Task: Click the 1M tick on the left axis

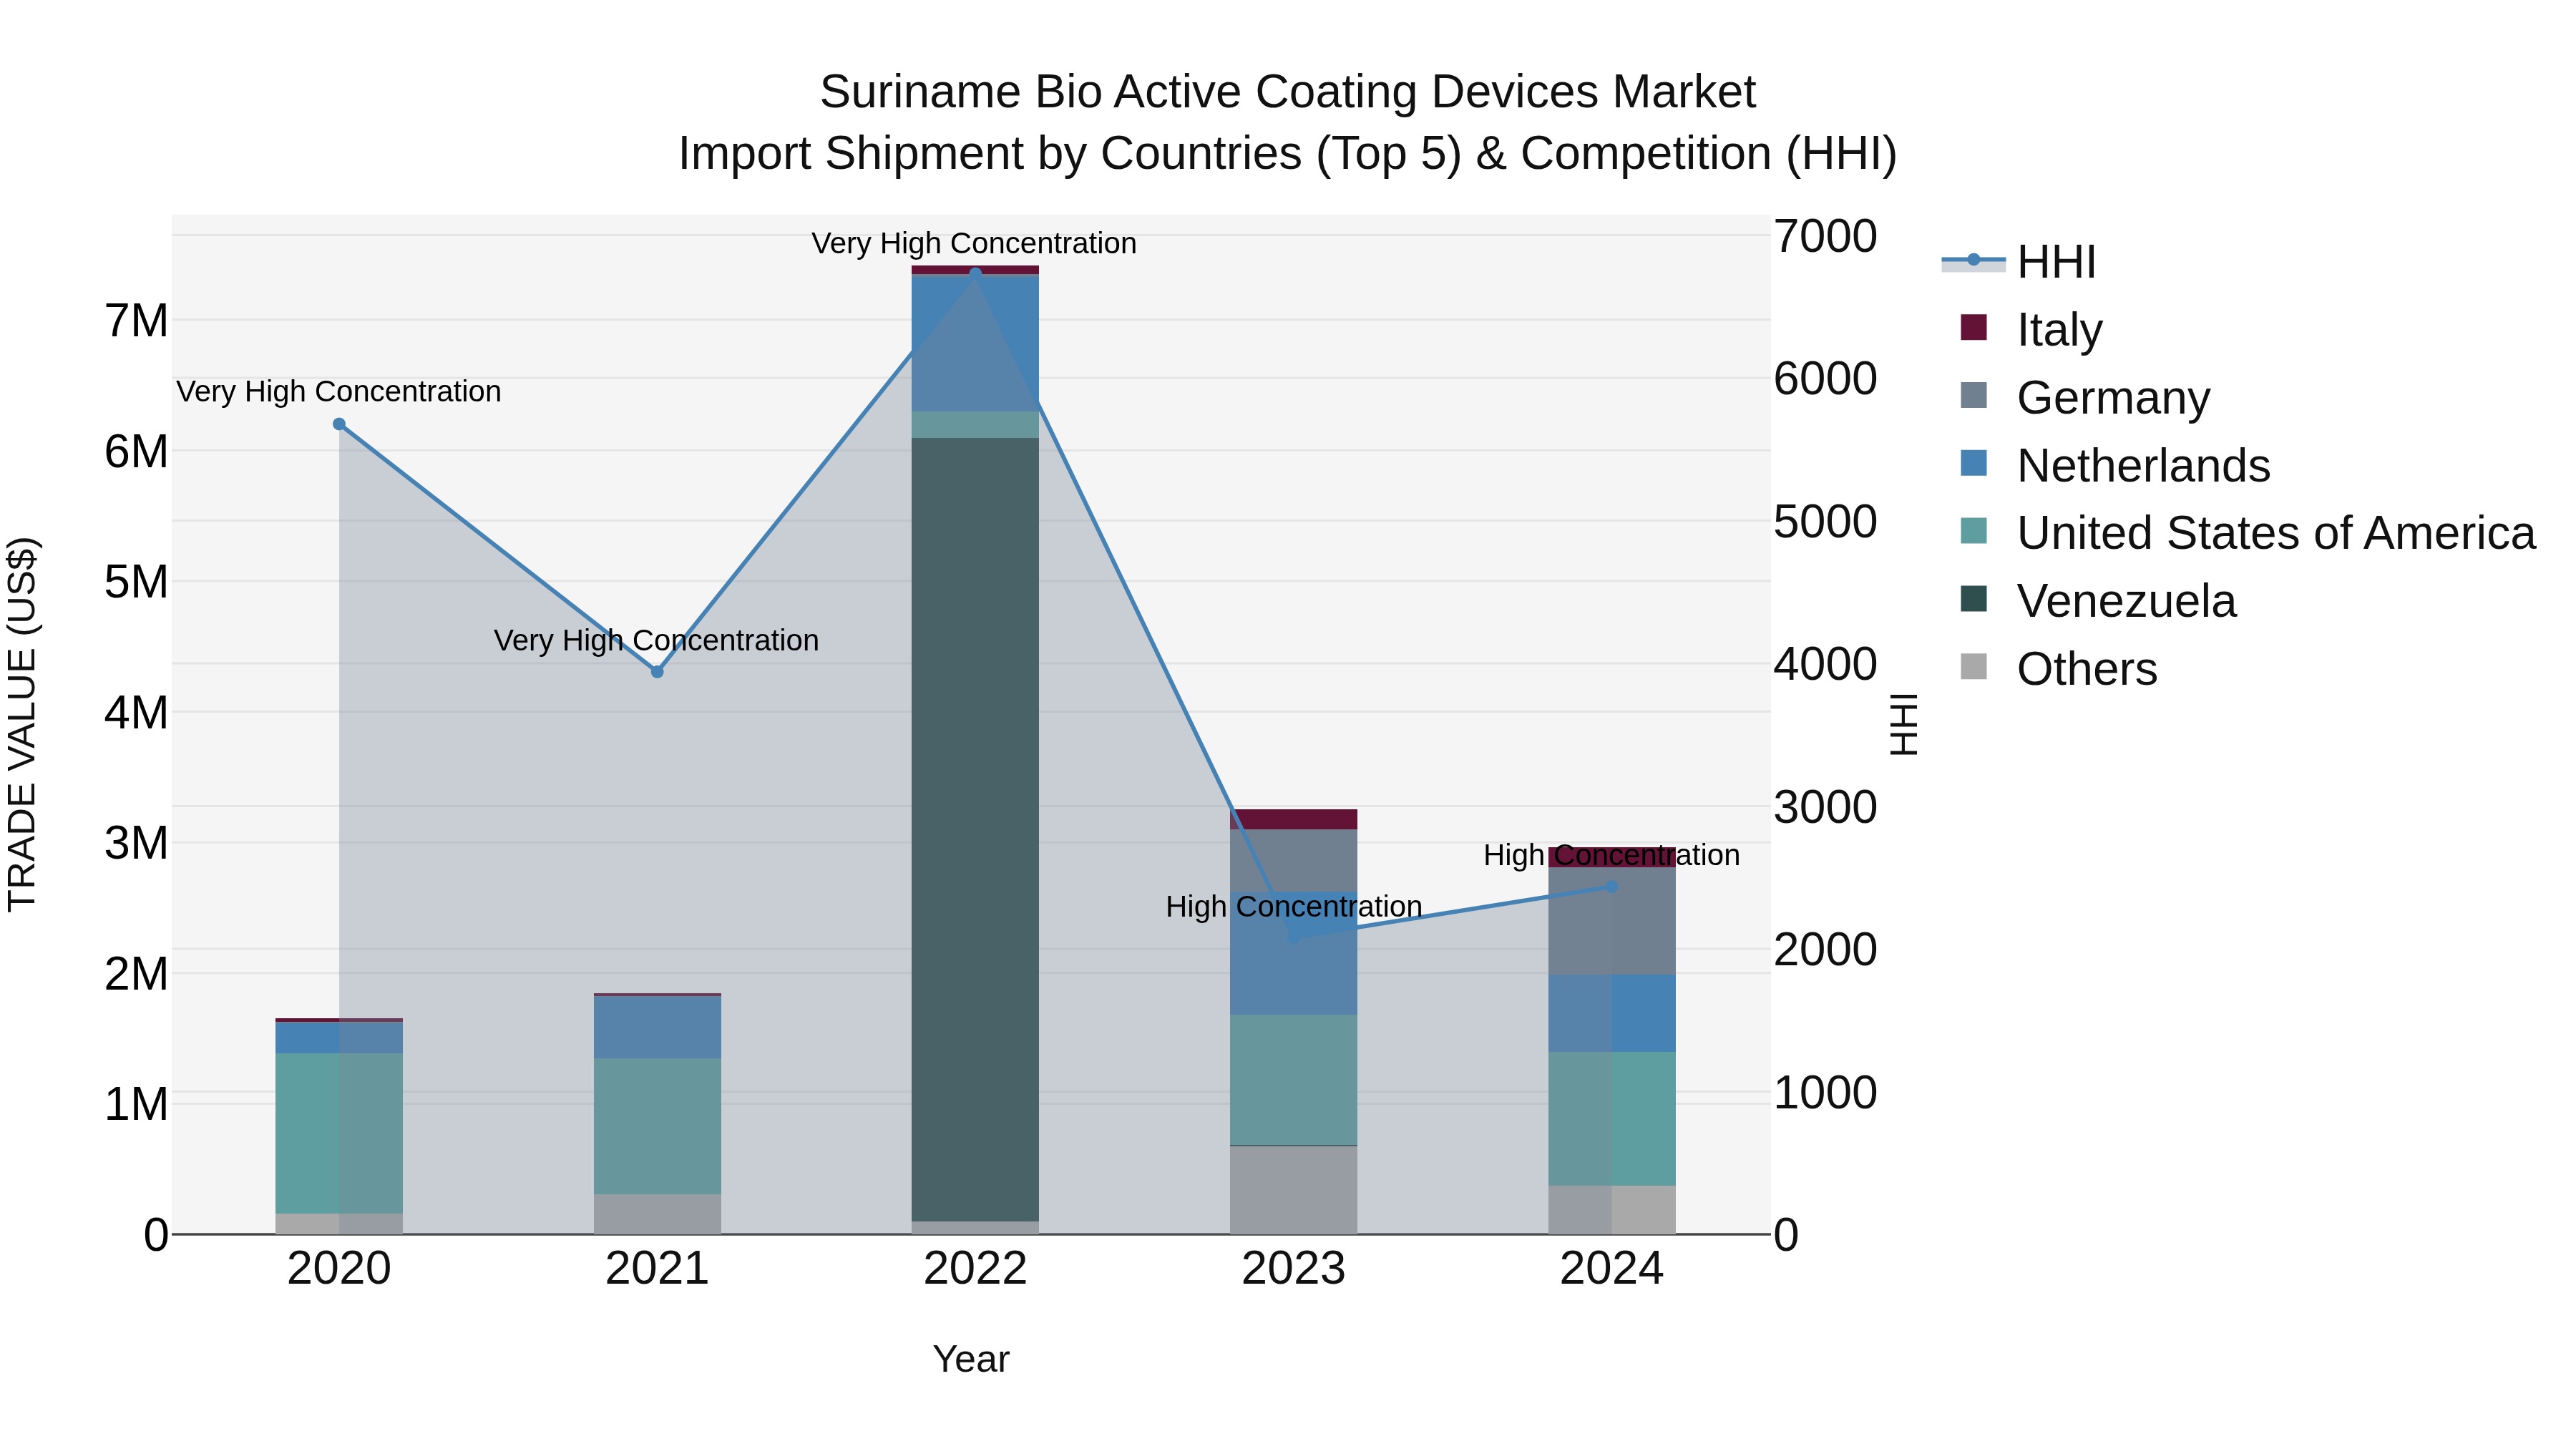Action: coord(136,1105)
